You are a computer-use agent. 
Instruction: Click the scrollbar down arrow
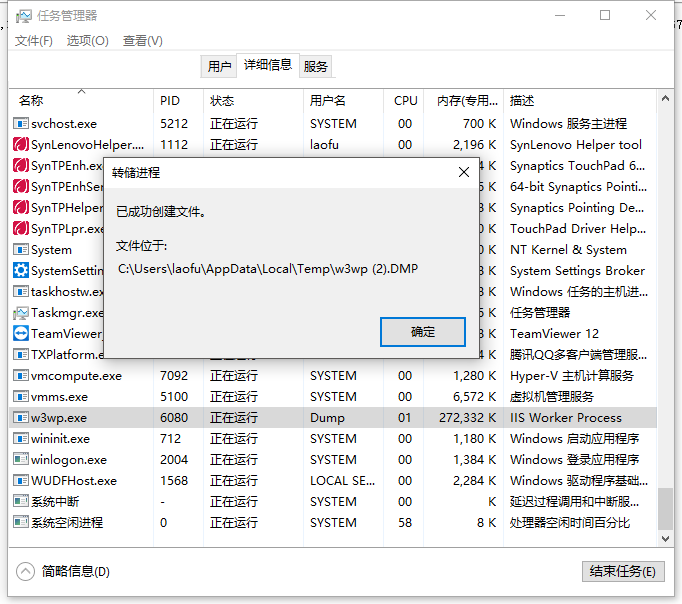pyautogui.click(x=665, y=539)
